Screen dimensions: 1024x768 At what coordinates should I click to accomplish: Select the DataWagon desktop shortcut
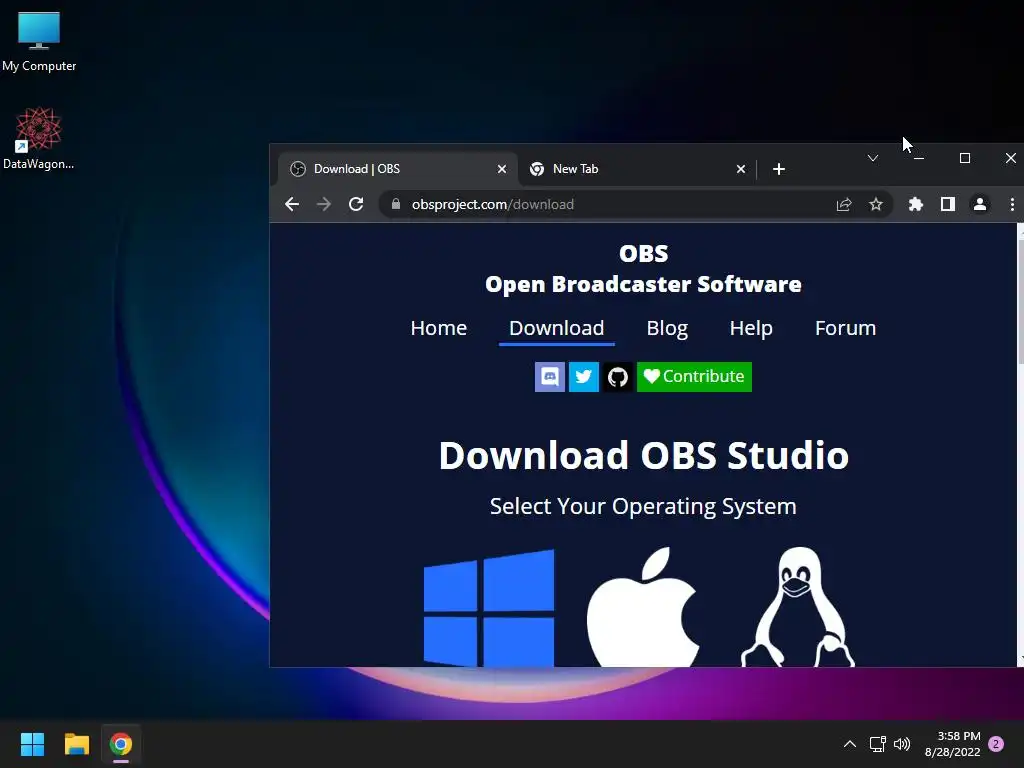point(39,138)
